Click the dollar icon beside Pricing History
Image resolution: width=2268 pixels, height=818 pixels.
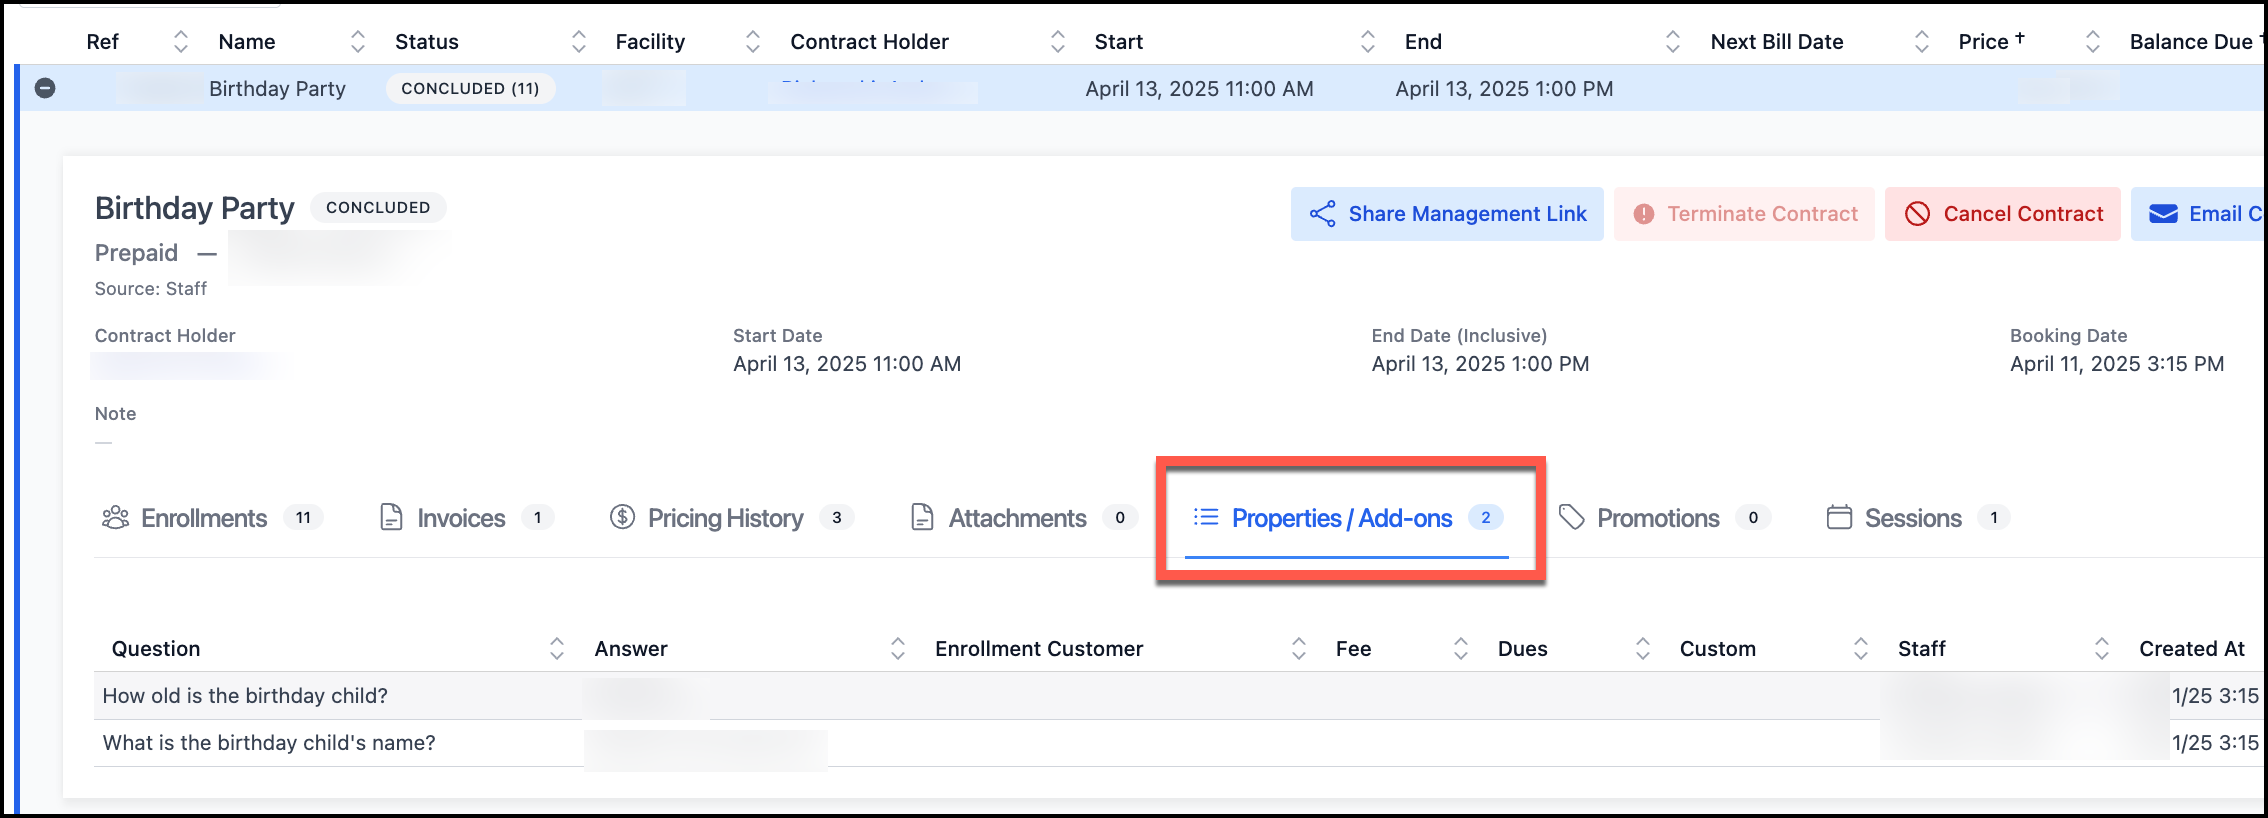point(622,518)
